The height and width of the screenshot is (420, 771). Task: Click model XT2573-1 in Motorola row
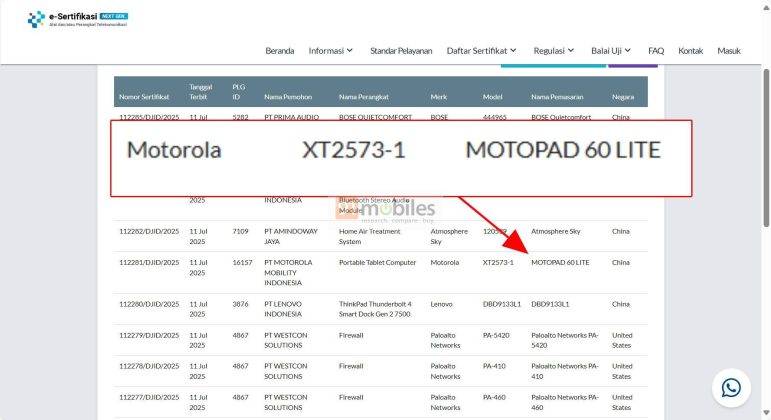click(498, 263)
